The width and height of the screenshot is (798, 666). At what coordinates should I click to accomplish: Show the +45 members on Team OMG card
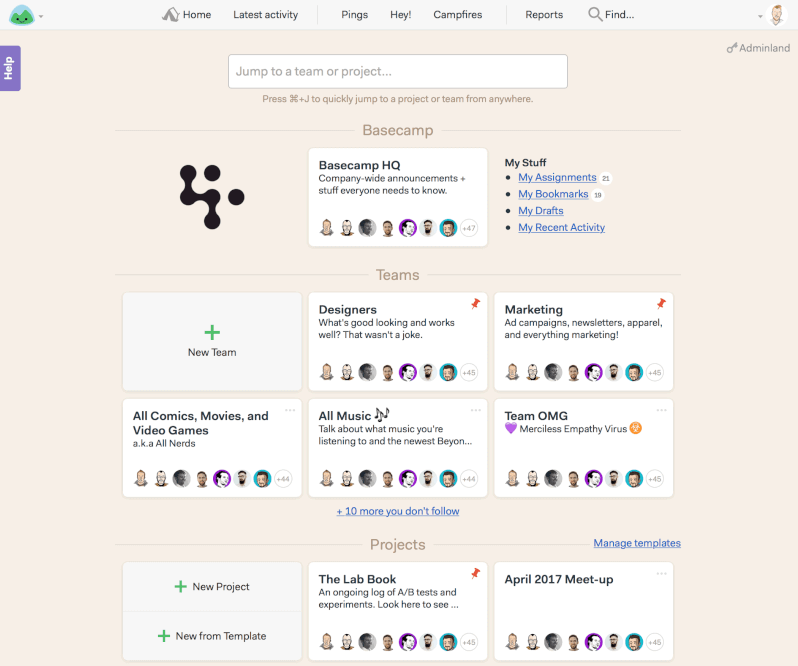pyautogui.click(x=654, y=479)
